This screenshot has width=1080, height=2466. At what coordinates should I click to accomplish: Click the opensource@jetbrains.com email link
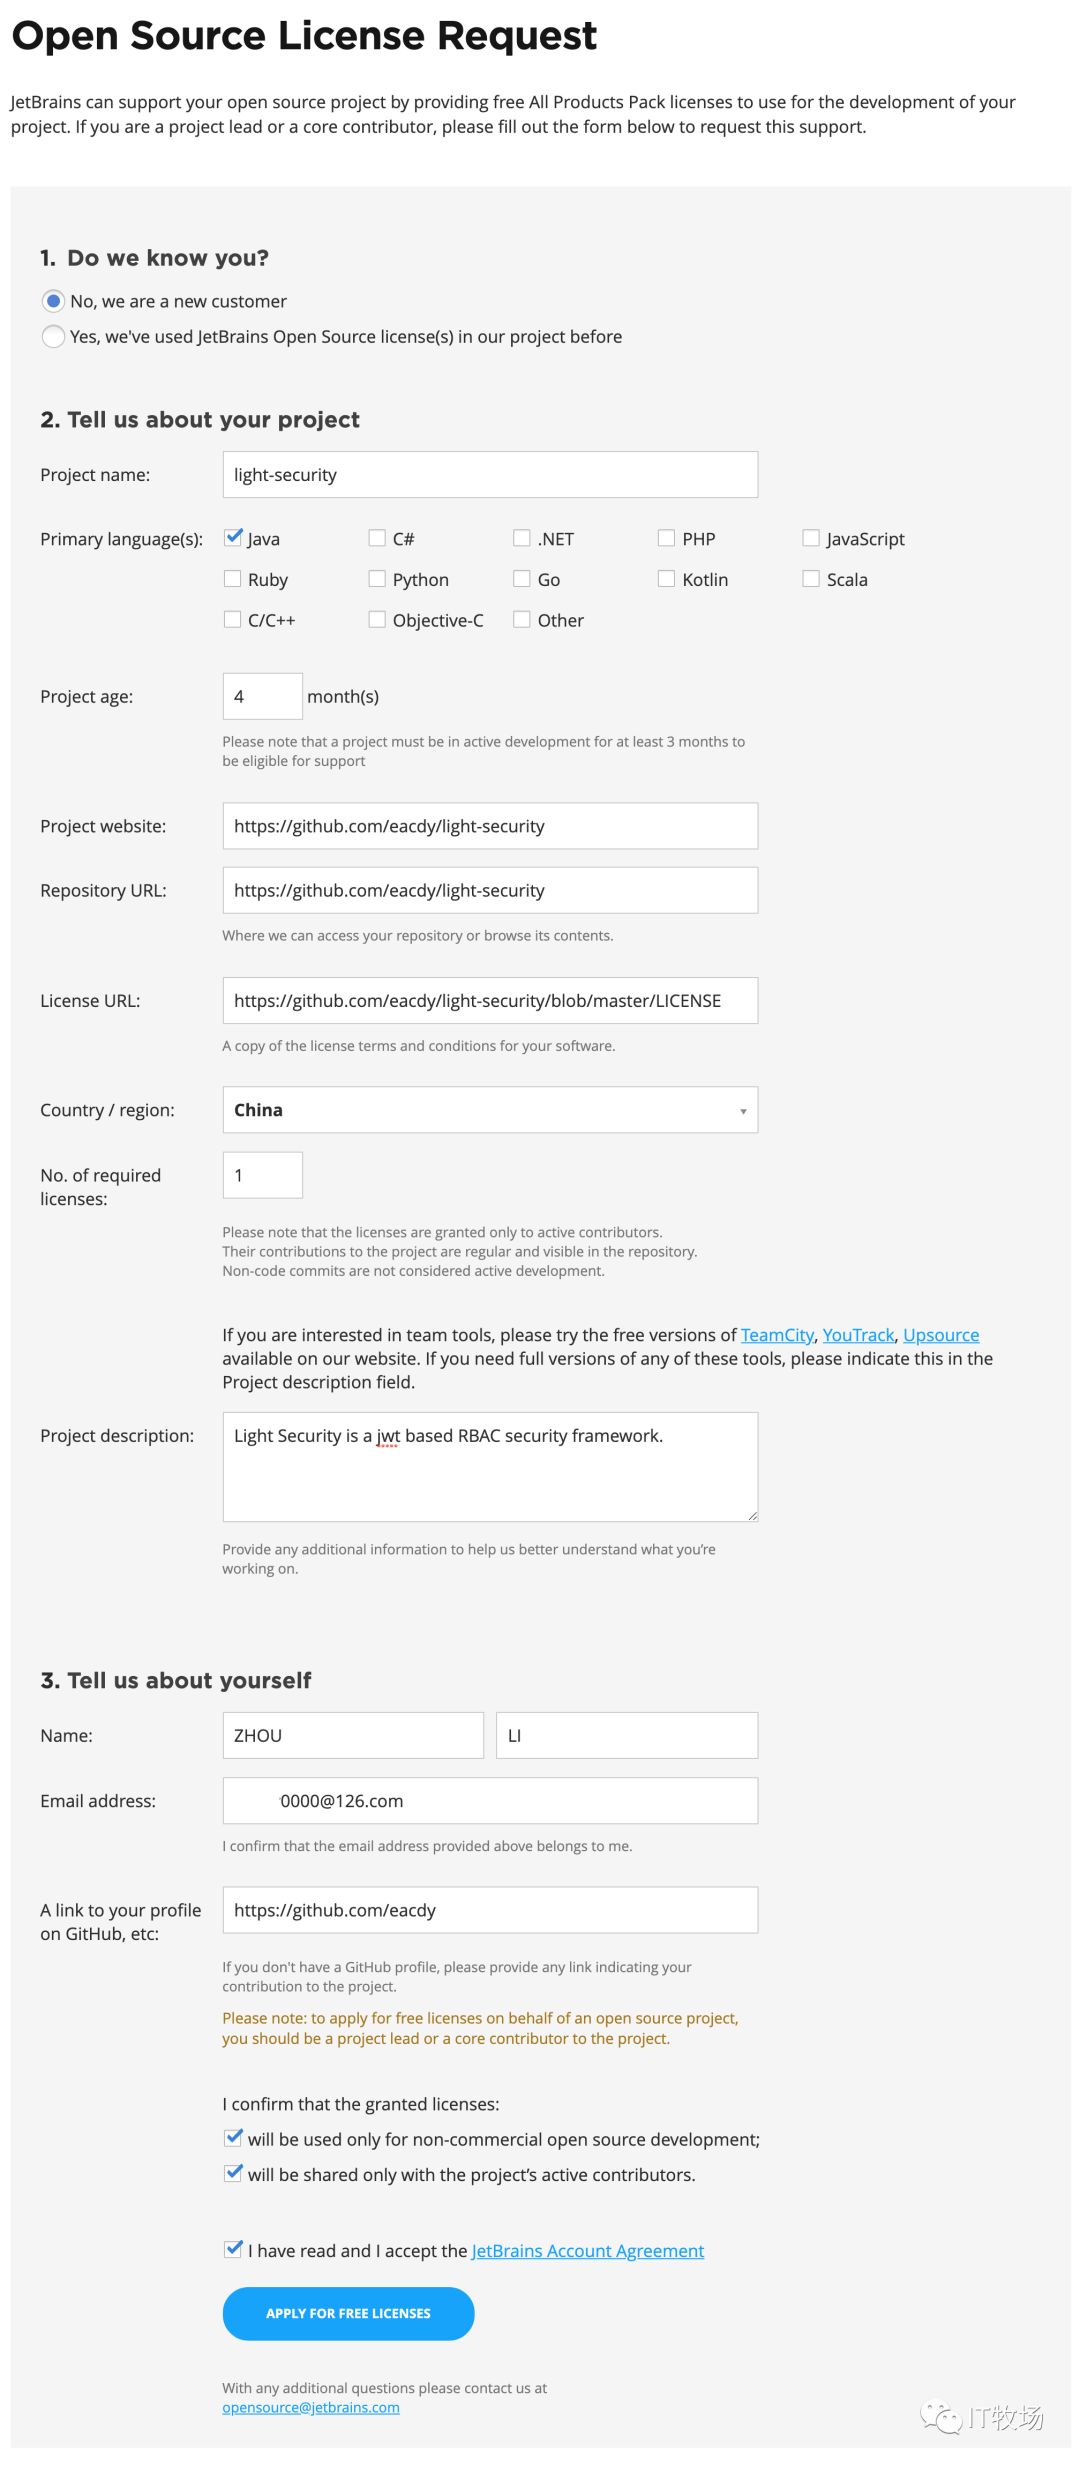(x=311, y=2407)
